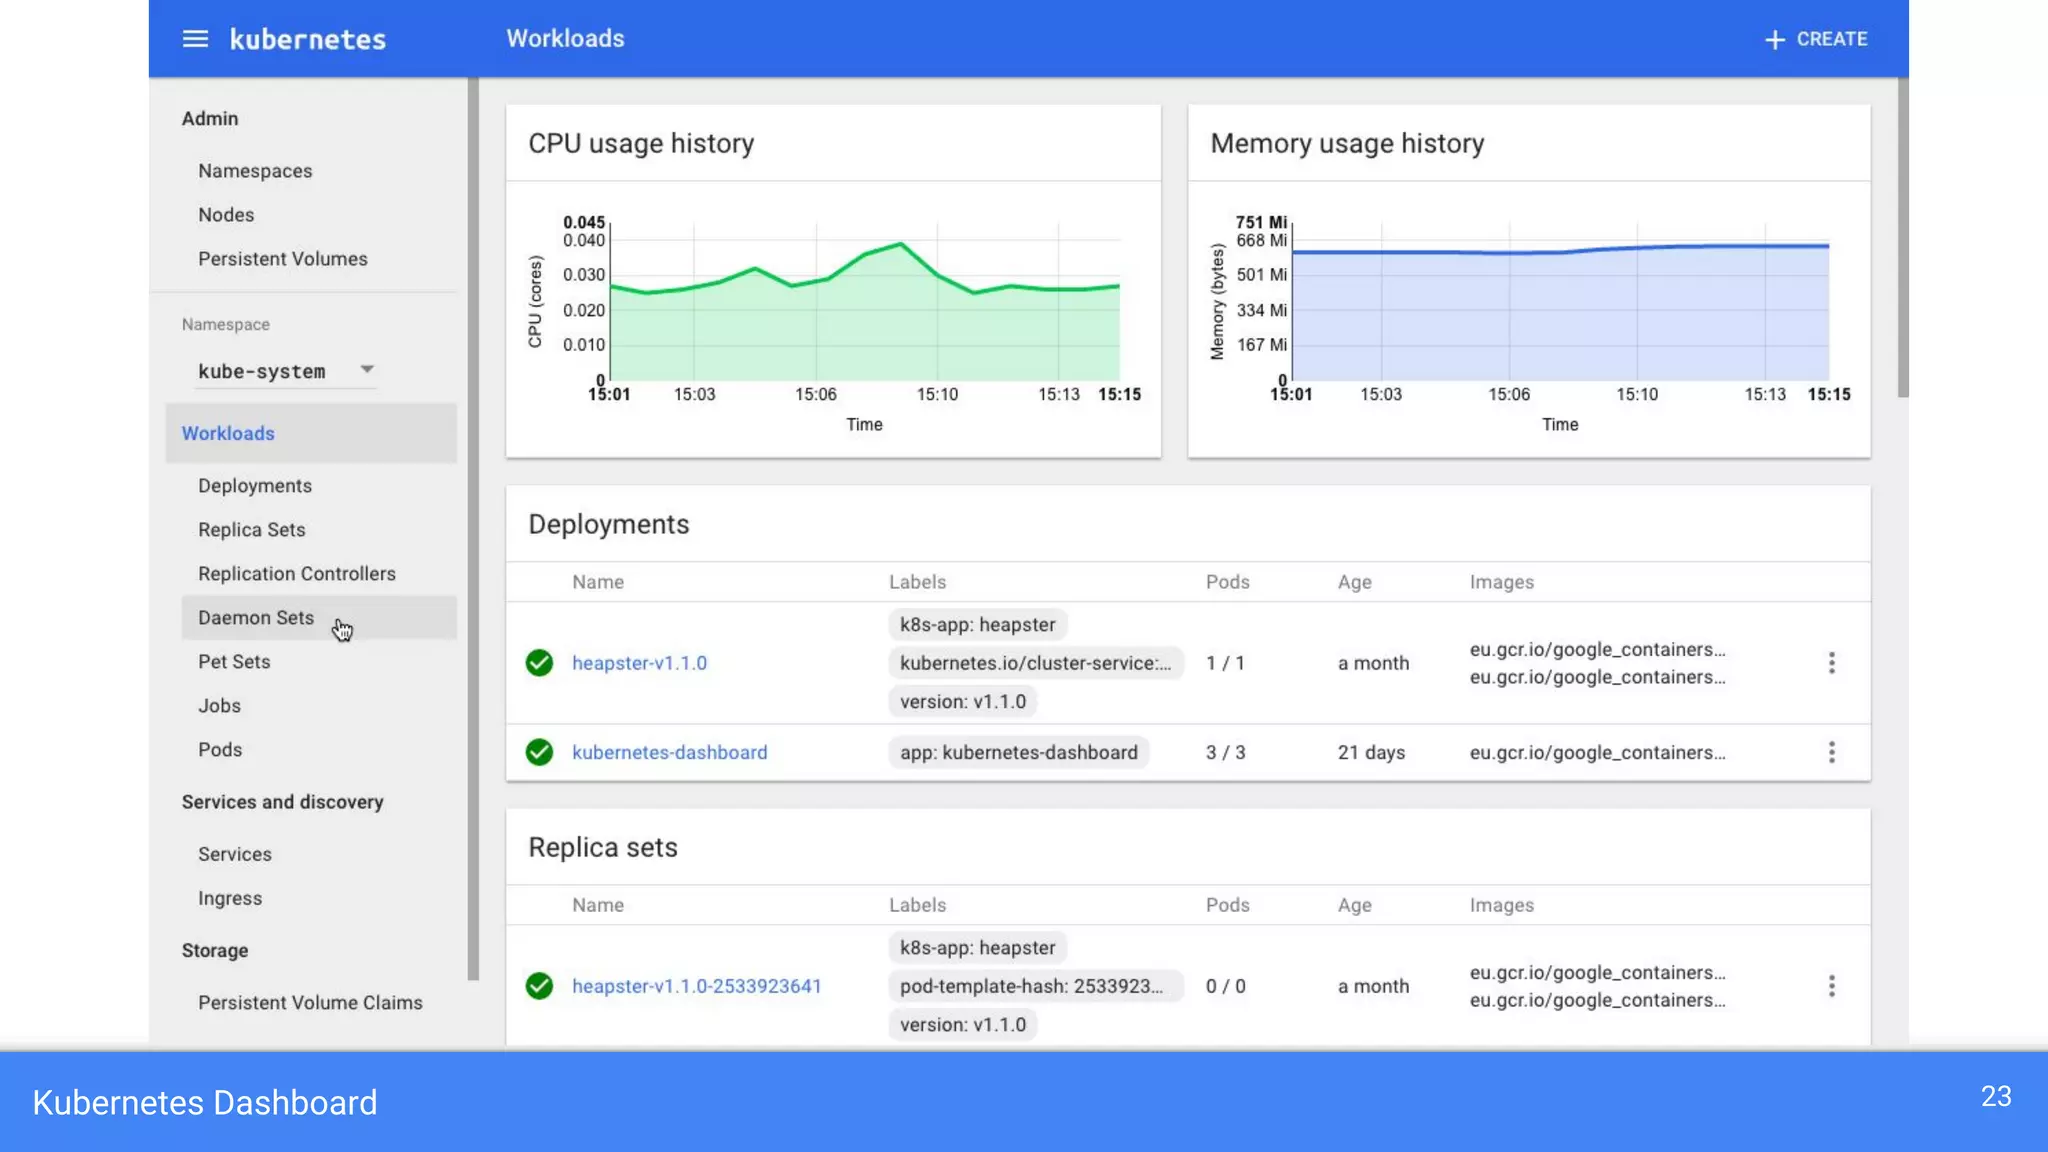Open actions menu for kubernetes-dashboard deployment

click(x=1832, y=752)
